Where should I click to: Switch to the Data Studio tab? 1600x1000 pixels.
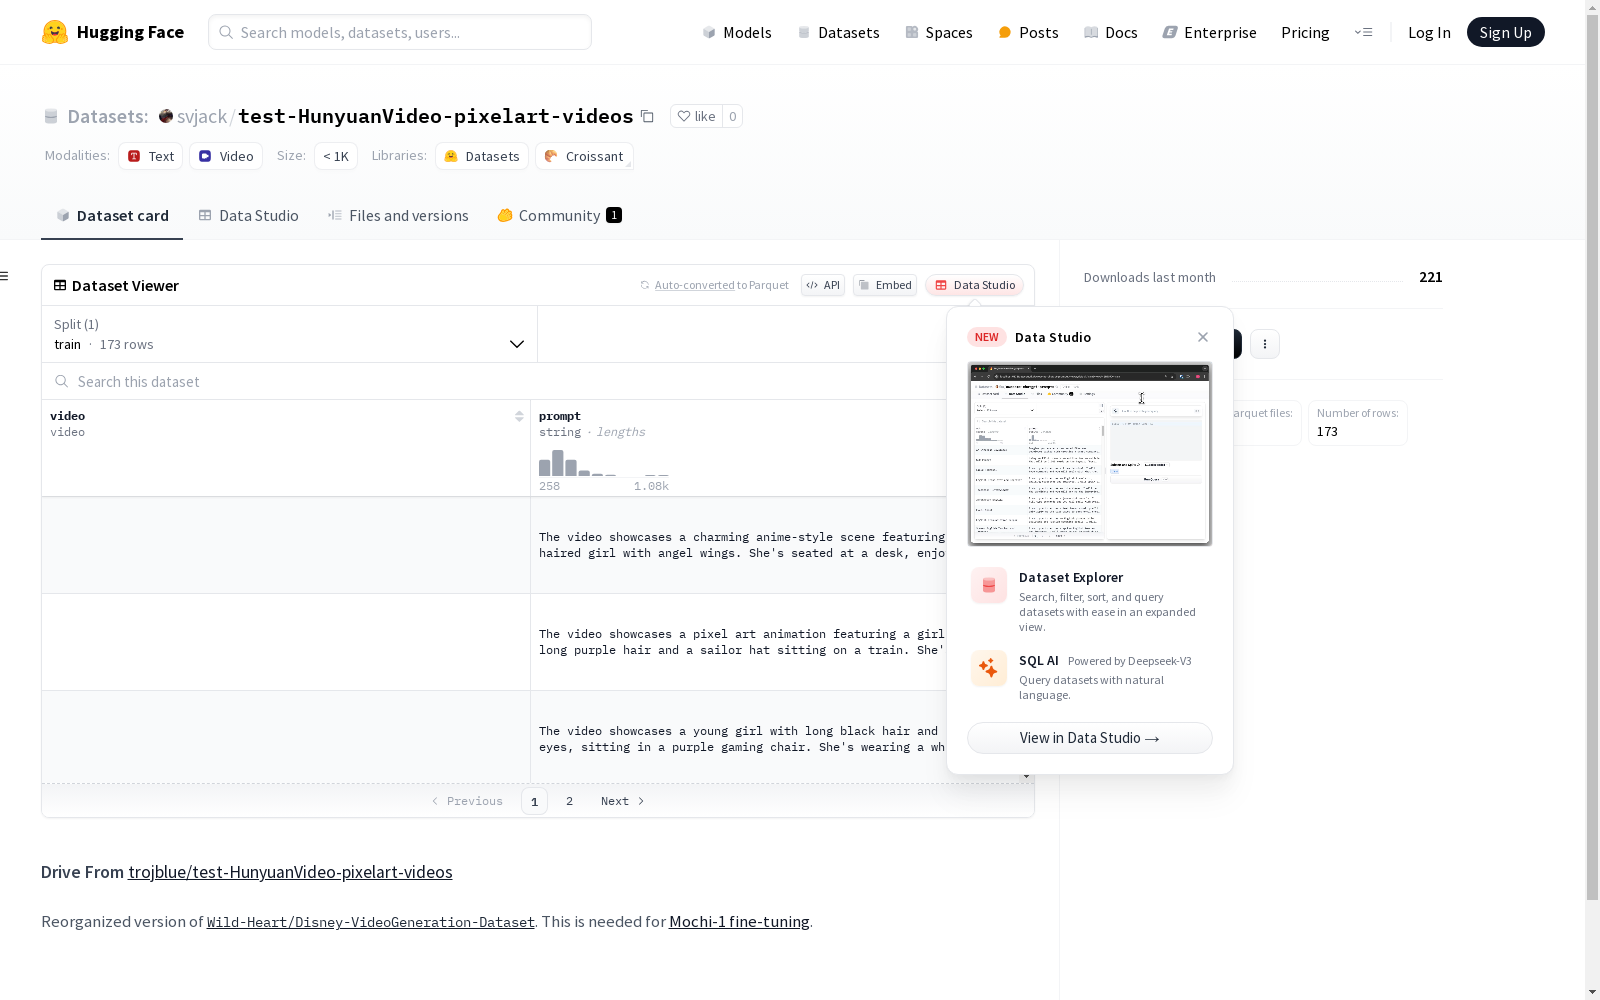click(x=248, y=216)
